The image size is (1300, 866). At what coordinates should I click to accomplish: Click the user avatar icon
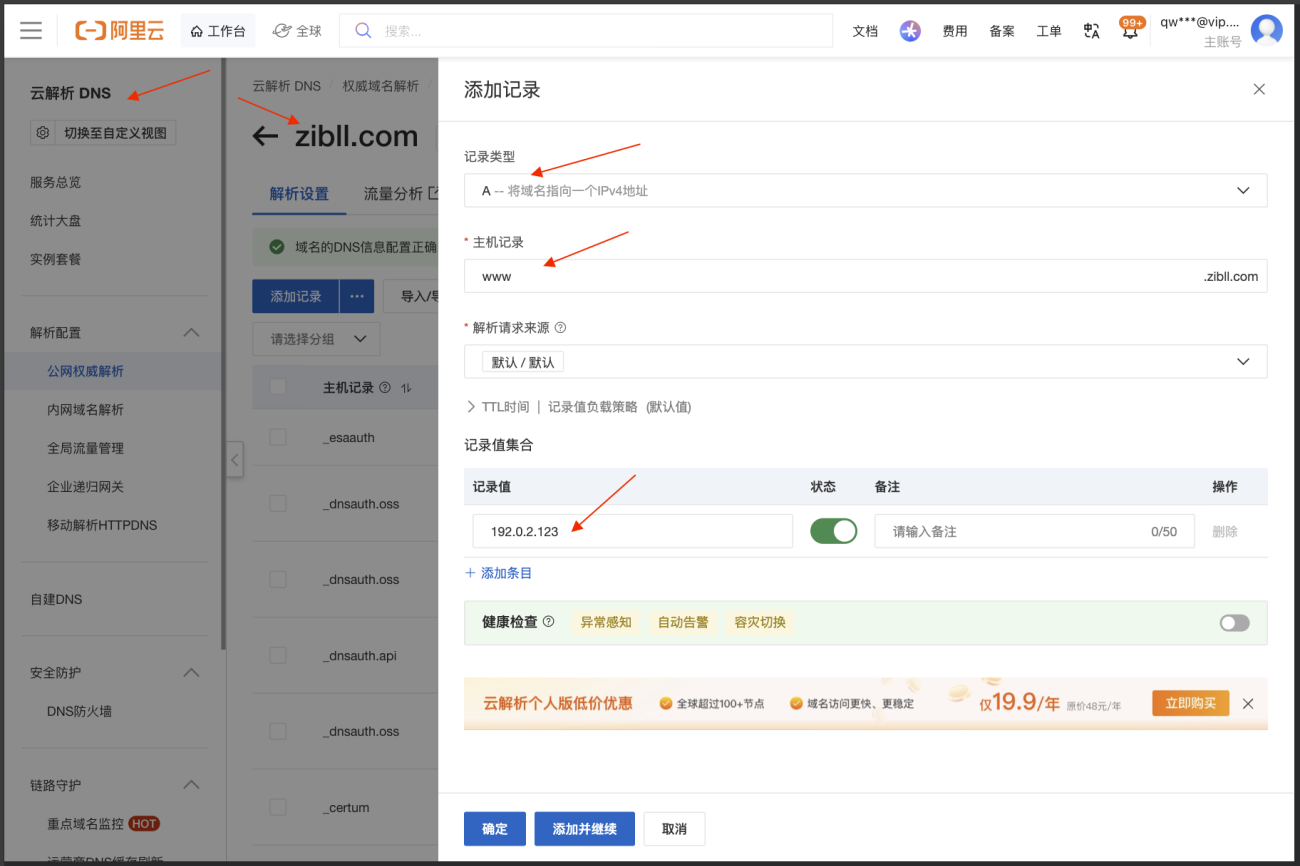pyautogui.click(x=1267, y=31)
